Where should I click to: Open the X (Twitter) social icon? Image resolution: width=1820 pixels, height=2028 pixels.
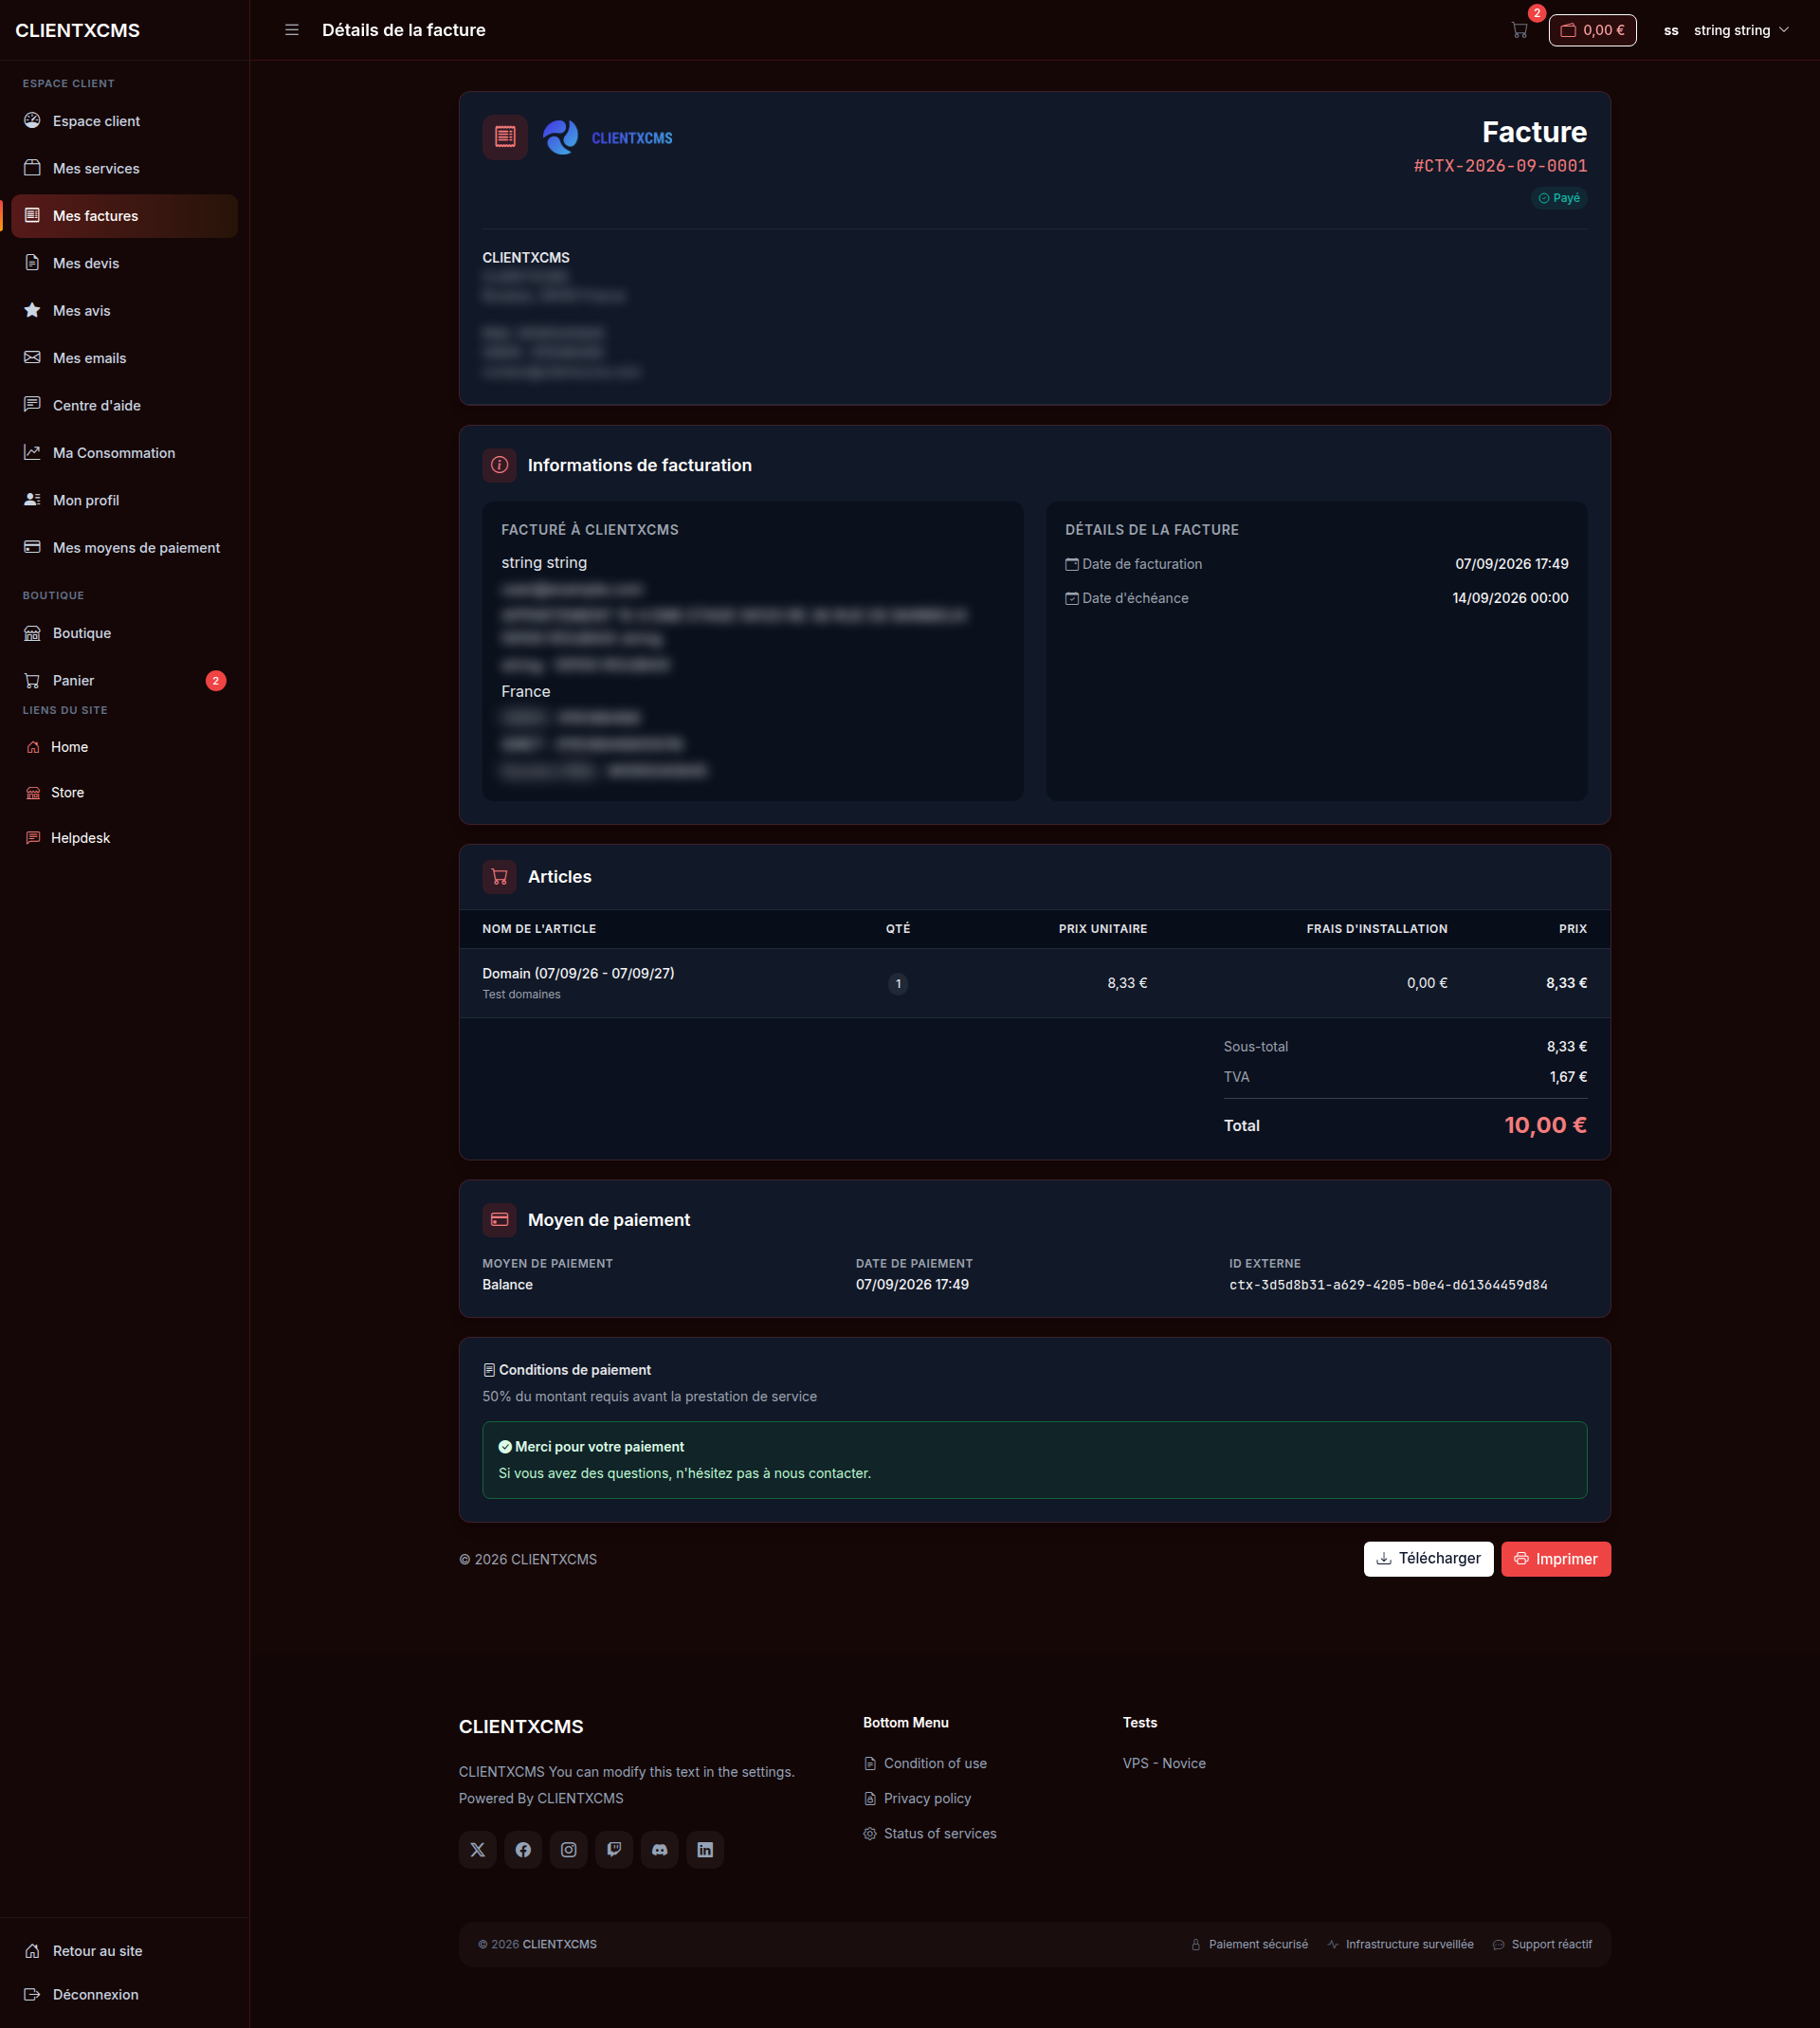[x=478, y=1850]
